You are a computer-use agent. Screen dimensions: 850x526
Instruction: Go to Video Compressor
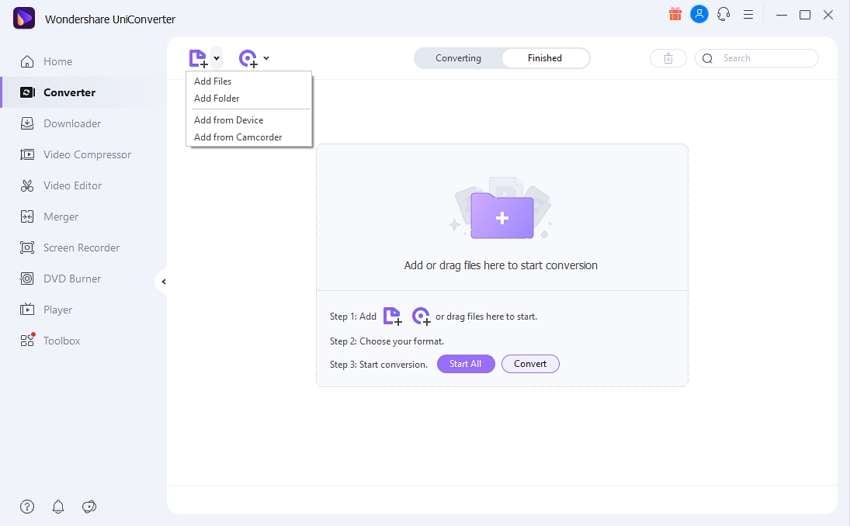(x=87, y=155)
